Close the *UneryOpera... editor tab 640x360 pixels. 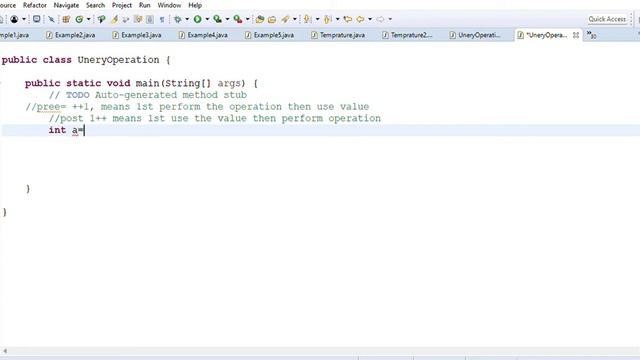(576, 35)
